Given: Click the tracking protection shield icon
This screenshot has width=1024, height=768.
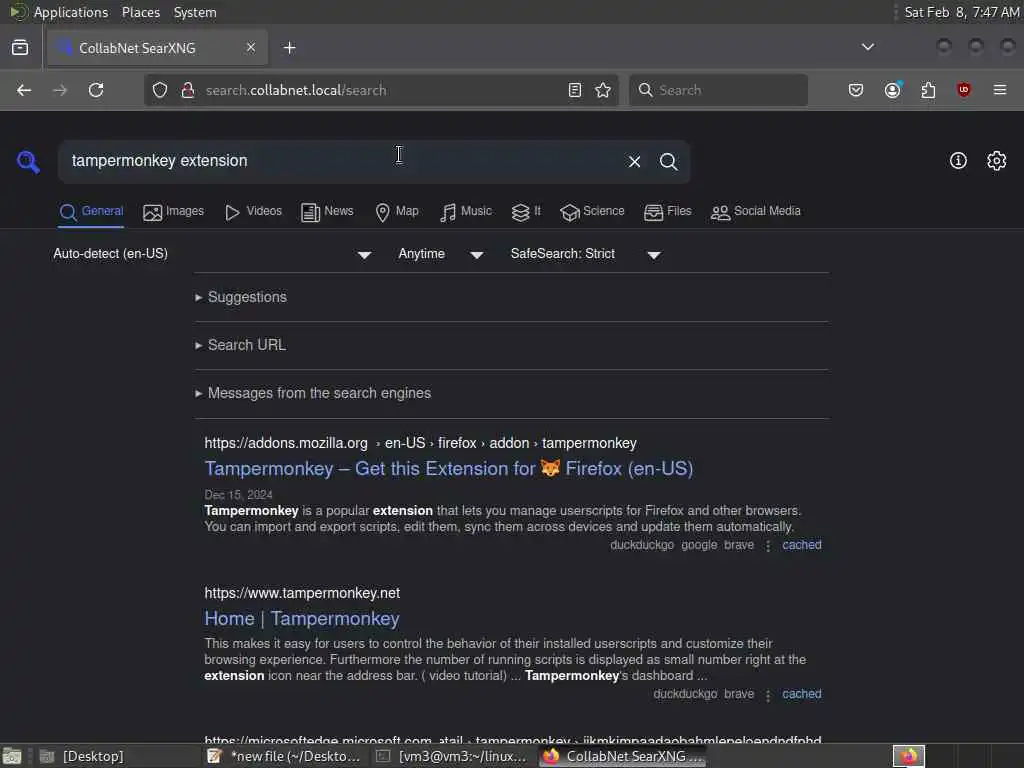Looking at the screenshot, I should (160, 90).
